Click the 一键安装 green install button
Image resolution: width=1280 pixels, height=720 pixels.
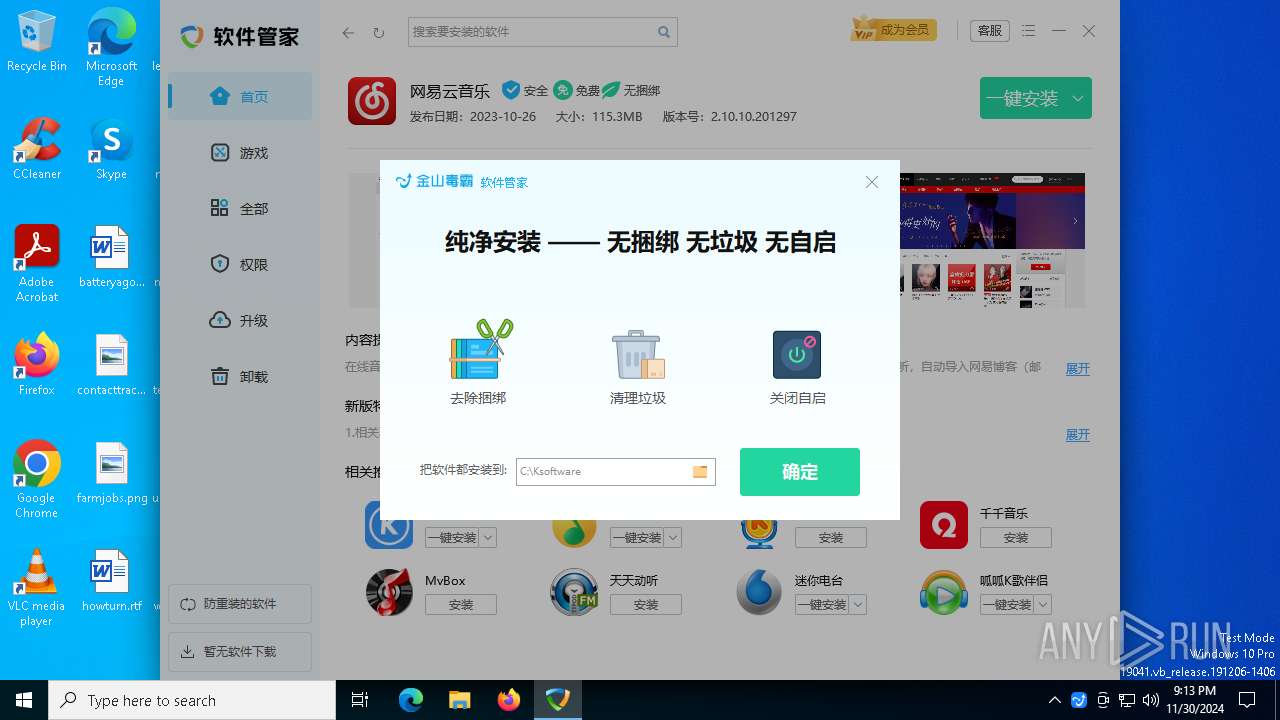click(x=1022, y=98)
